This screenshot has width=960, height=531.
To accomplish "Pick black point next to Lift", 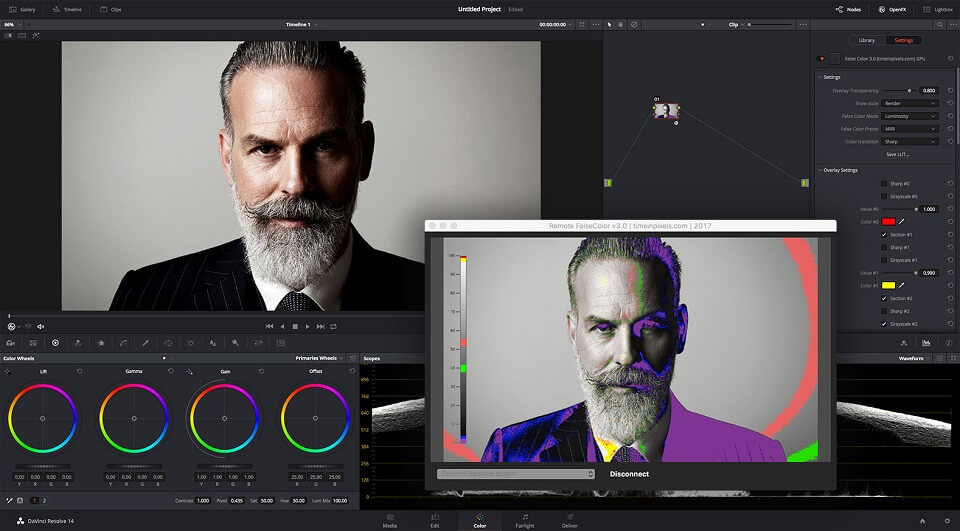I will point(7,371).
